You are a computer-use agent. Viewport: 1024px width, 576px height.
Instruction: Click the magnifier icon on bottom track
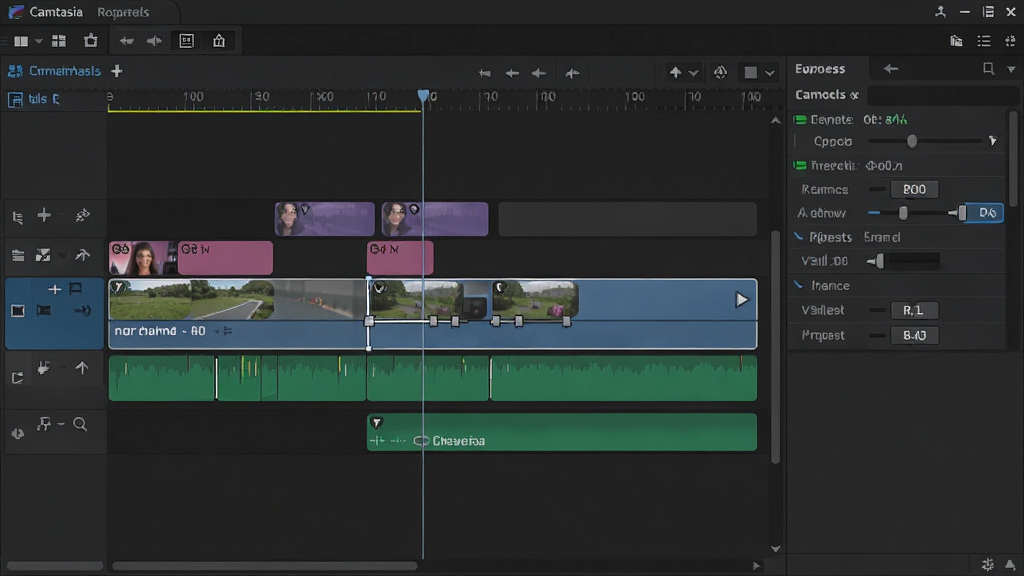click(80, 424)
